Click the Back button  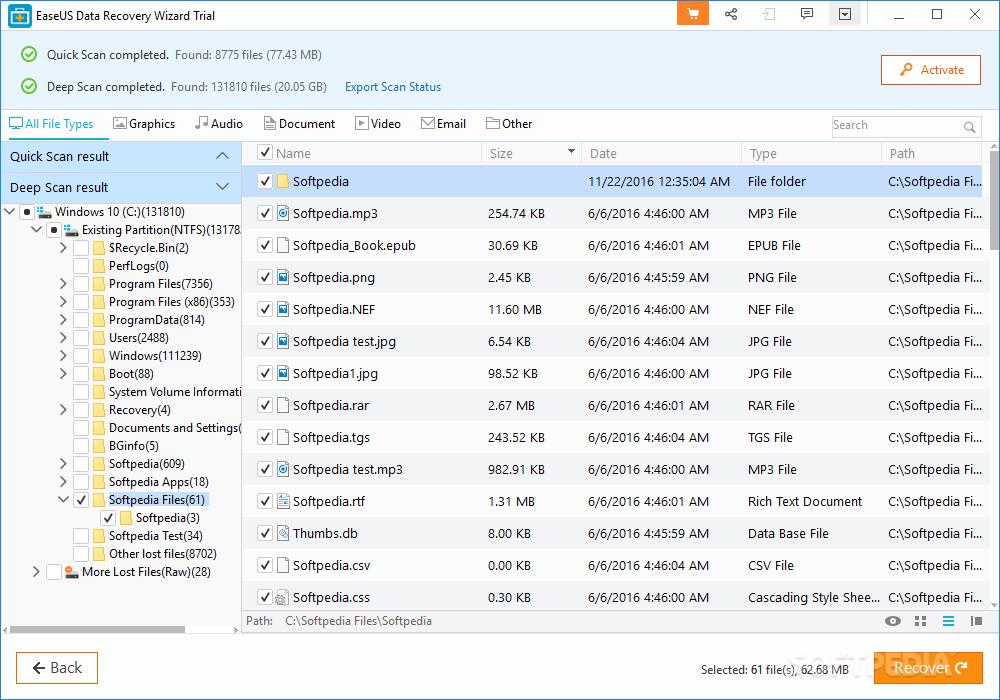57,667
